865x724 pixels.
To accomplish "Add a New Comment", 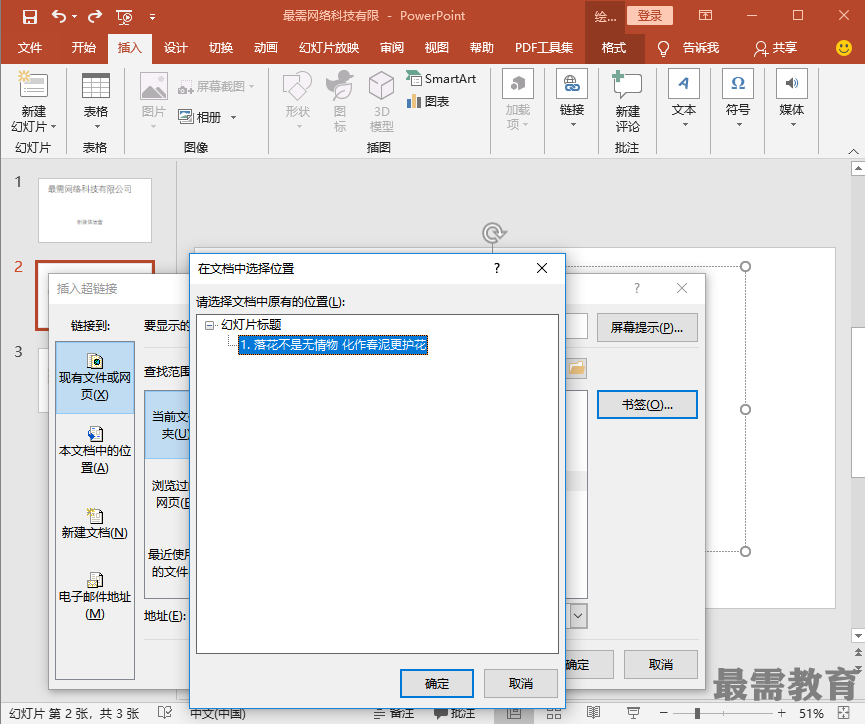I will click(x=627, y=102).
